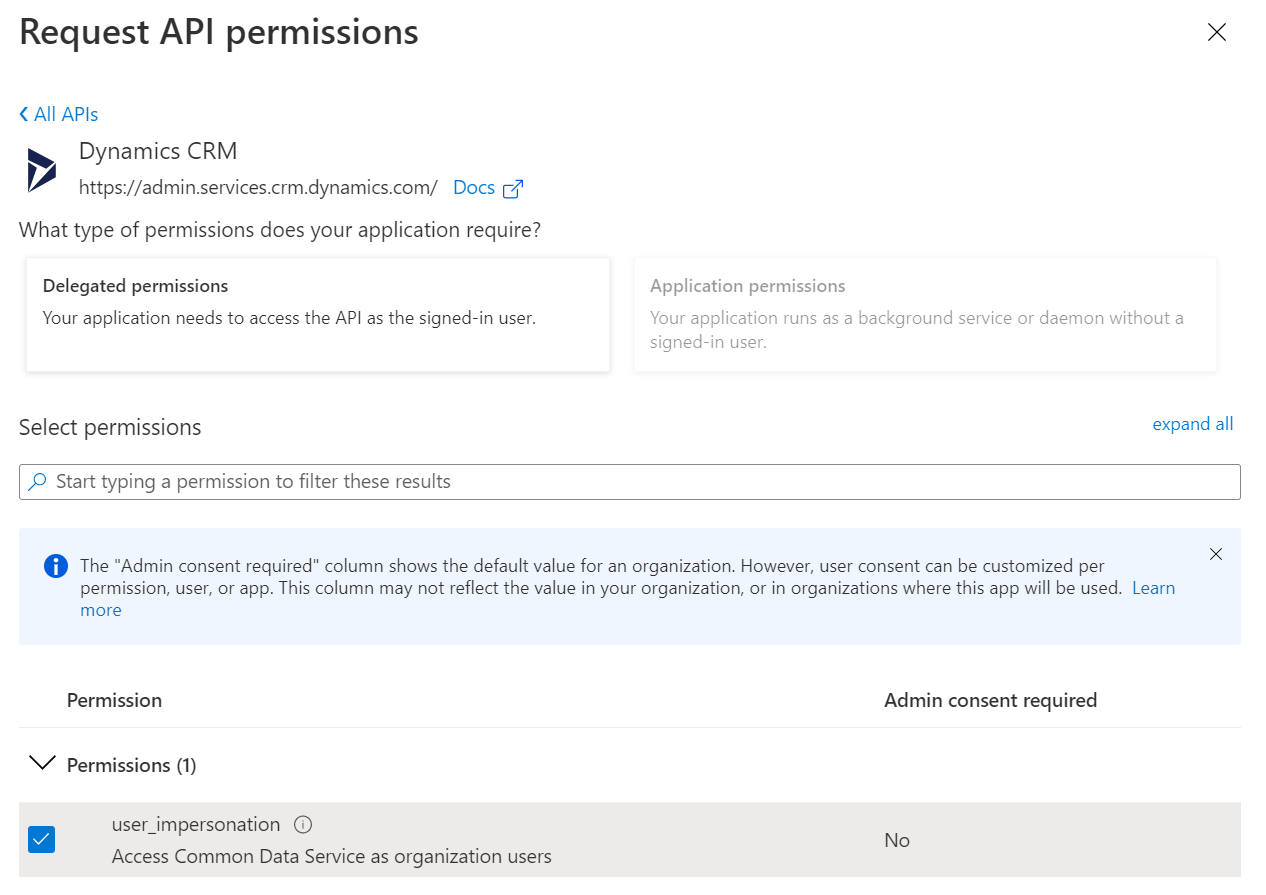Screen dimensions: 1266x895
Task: Click the Permissions (1) group label
Action: [131, 765]
